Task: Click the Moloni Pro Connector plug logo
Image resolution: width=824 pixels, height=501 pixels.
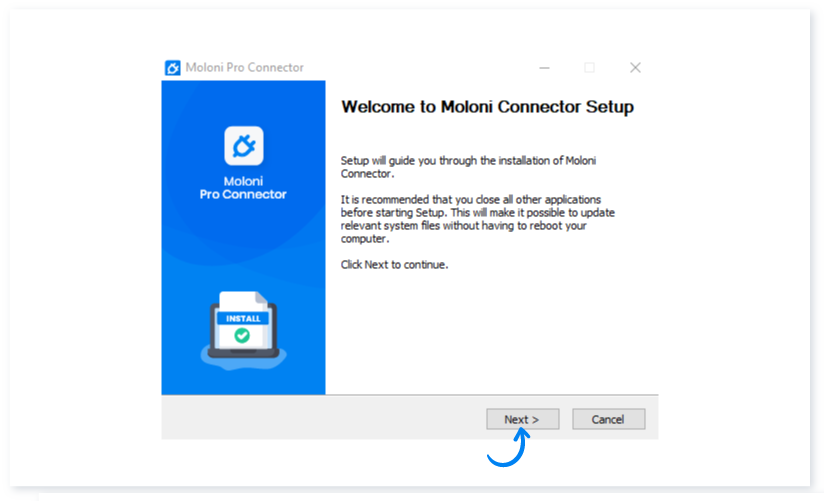Action: click(243, 146)
